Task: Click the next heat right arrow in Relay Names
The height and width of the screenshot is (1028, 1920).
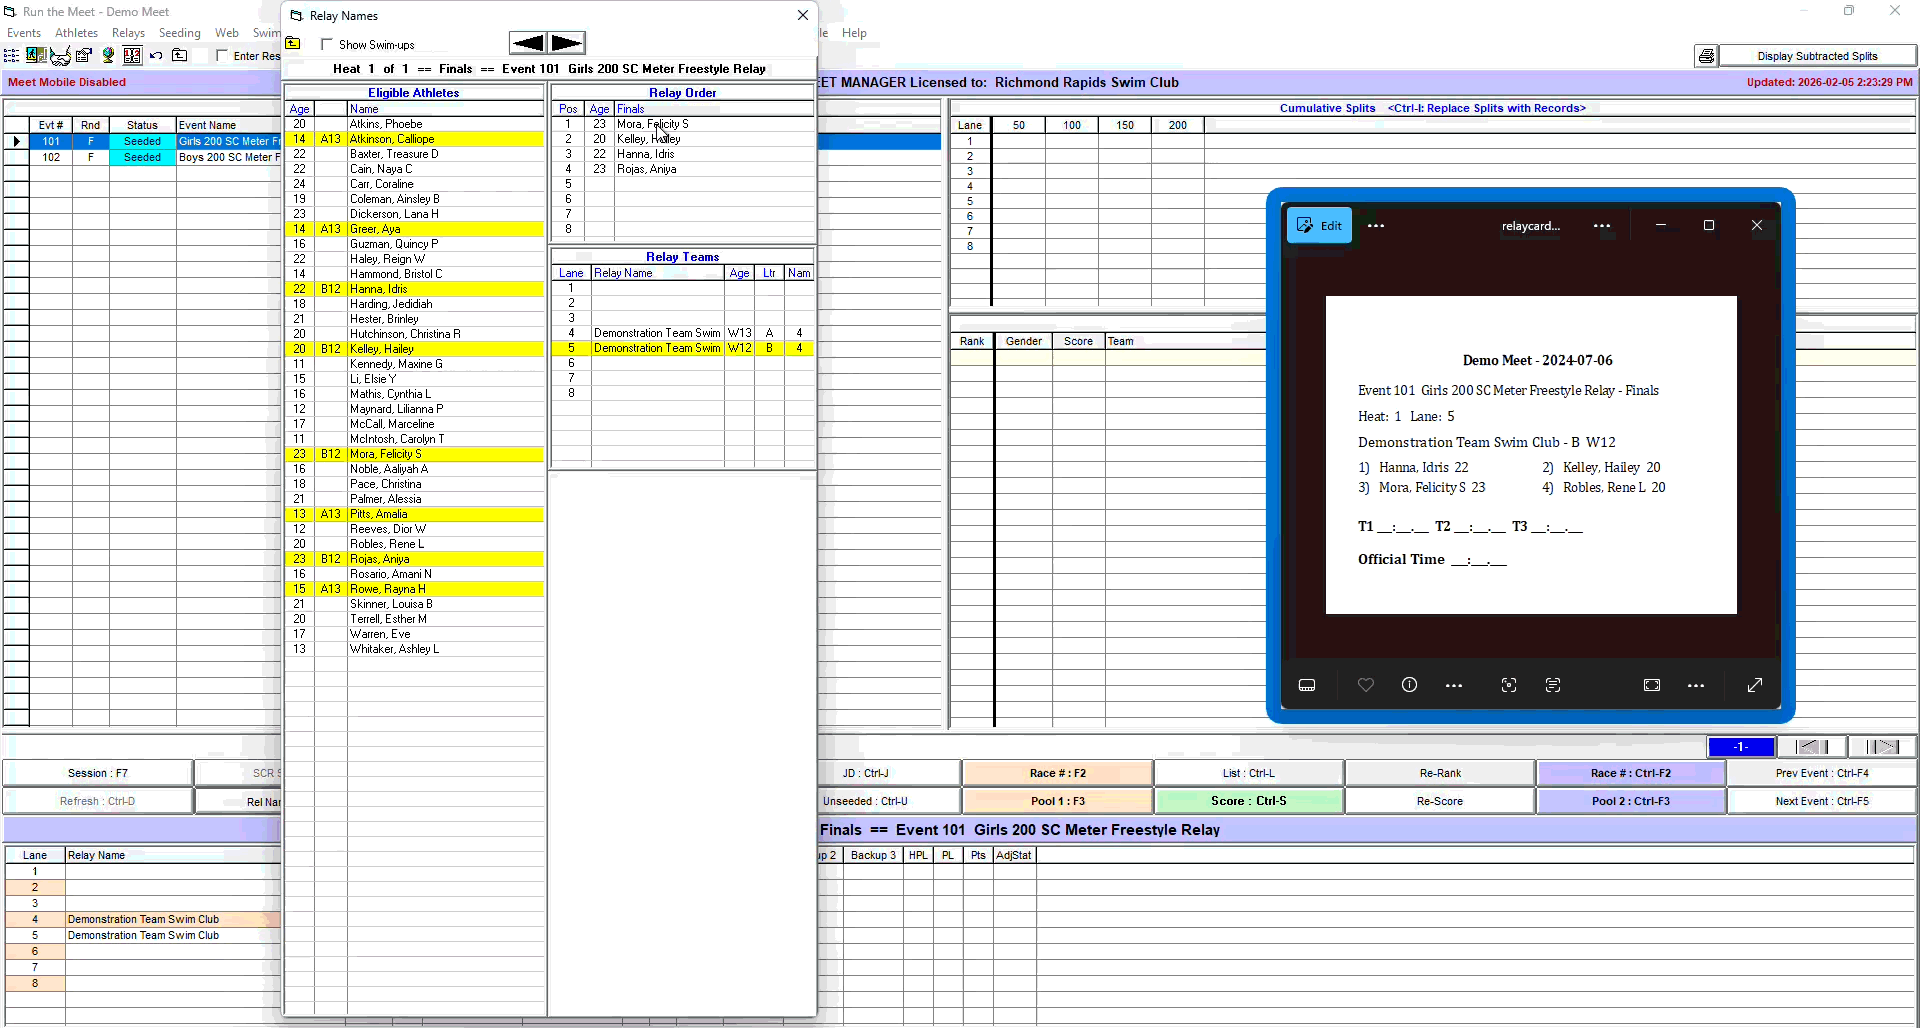Action: [x=567, y=43]
